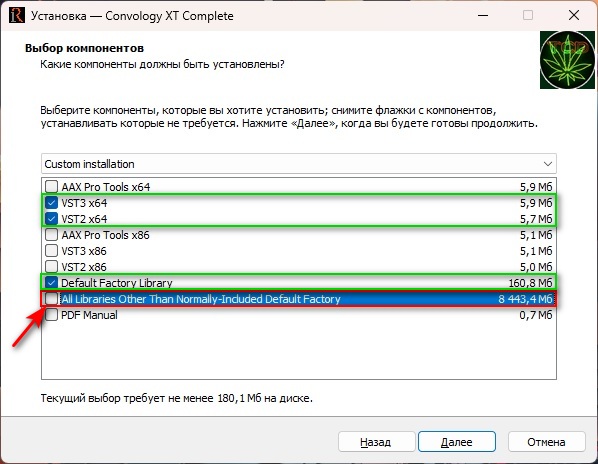Tick the VST3 x86 checkbox

click(51, 251)
